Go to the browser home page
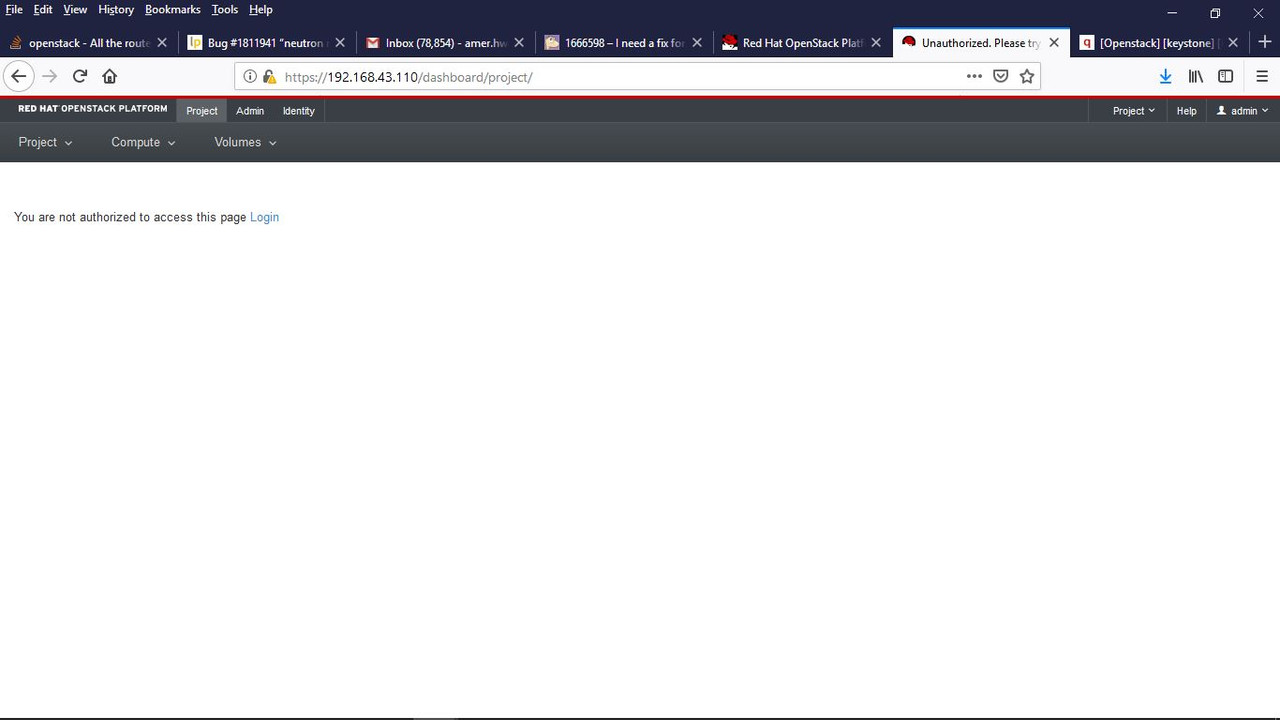 (x=110, y=76)
